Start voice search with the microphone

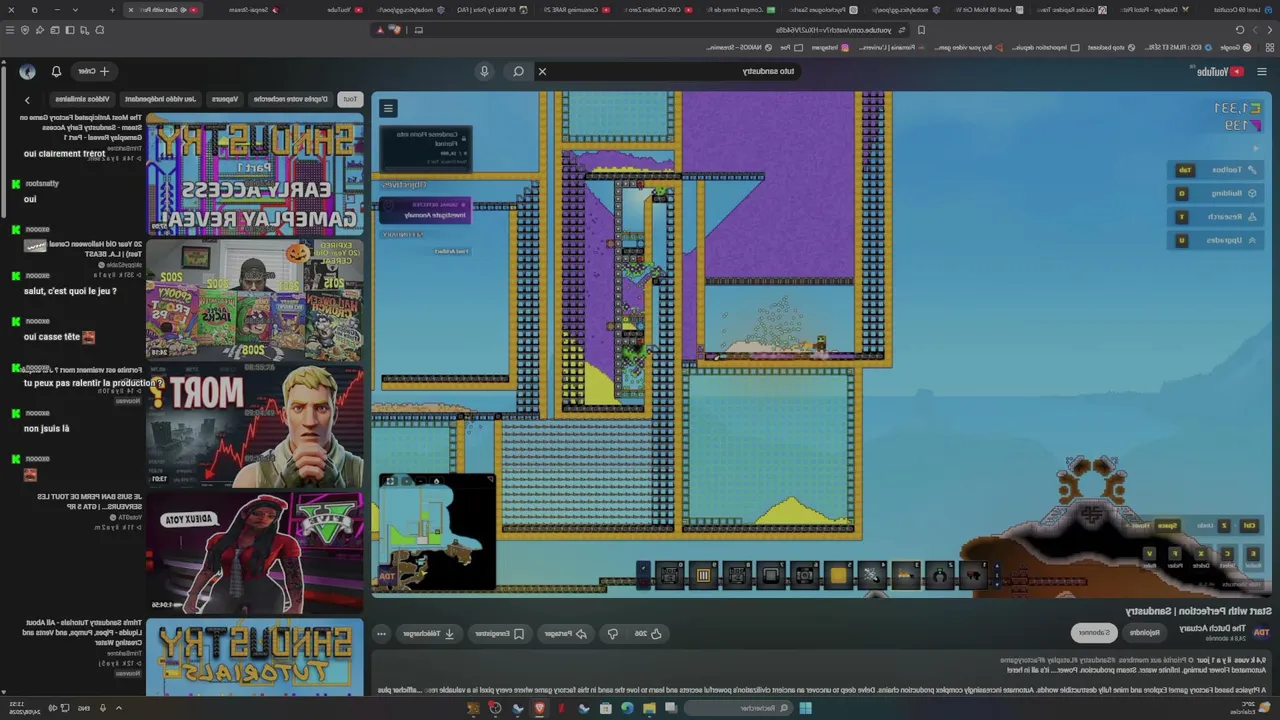484,71
